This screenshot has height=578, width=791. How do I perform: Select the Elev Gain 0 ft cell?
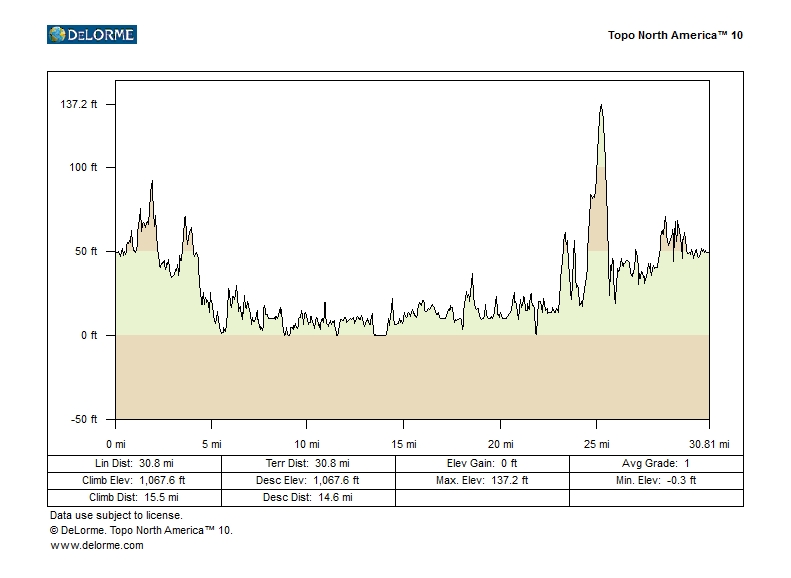(482, 464)
